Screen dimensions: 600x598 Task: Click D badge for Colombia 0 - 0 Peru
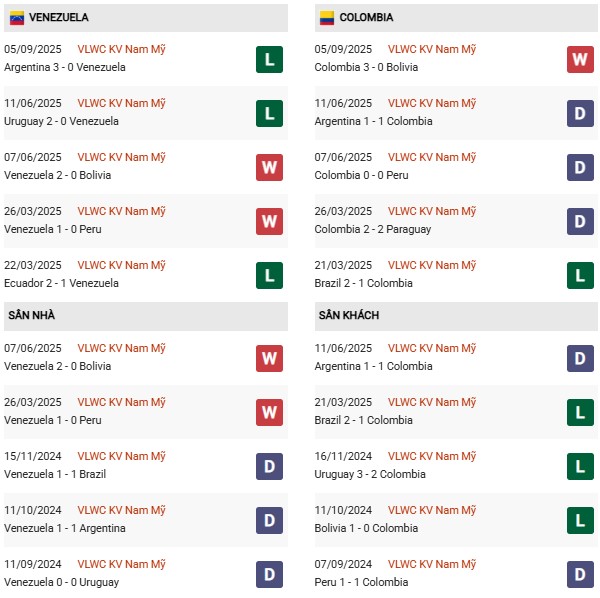tap(580, 167)
